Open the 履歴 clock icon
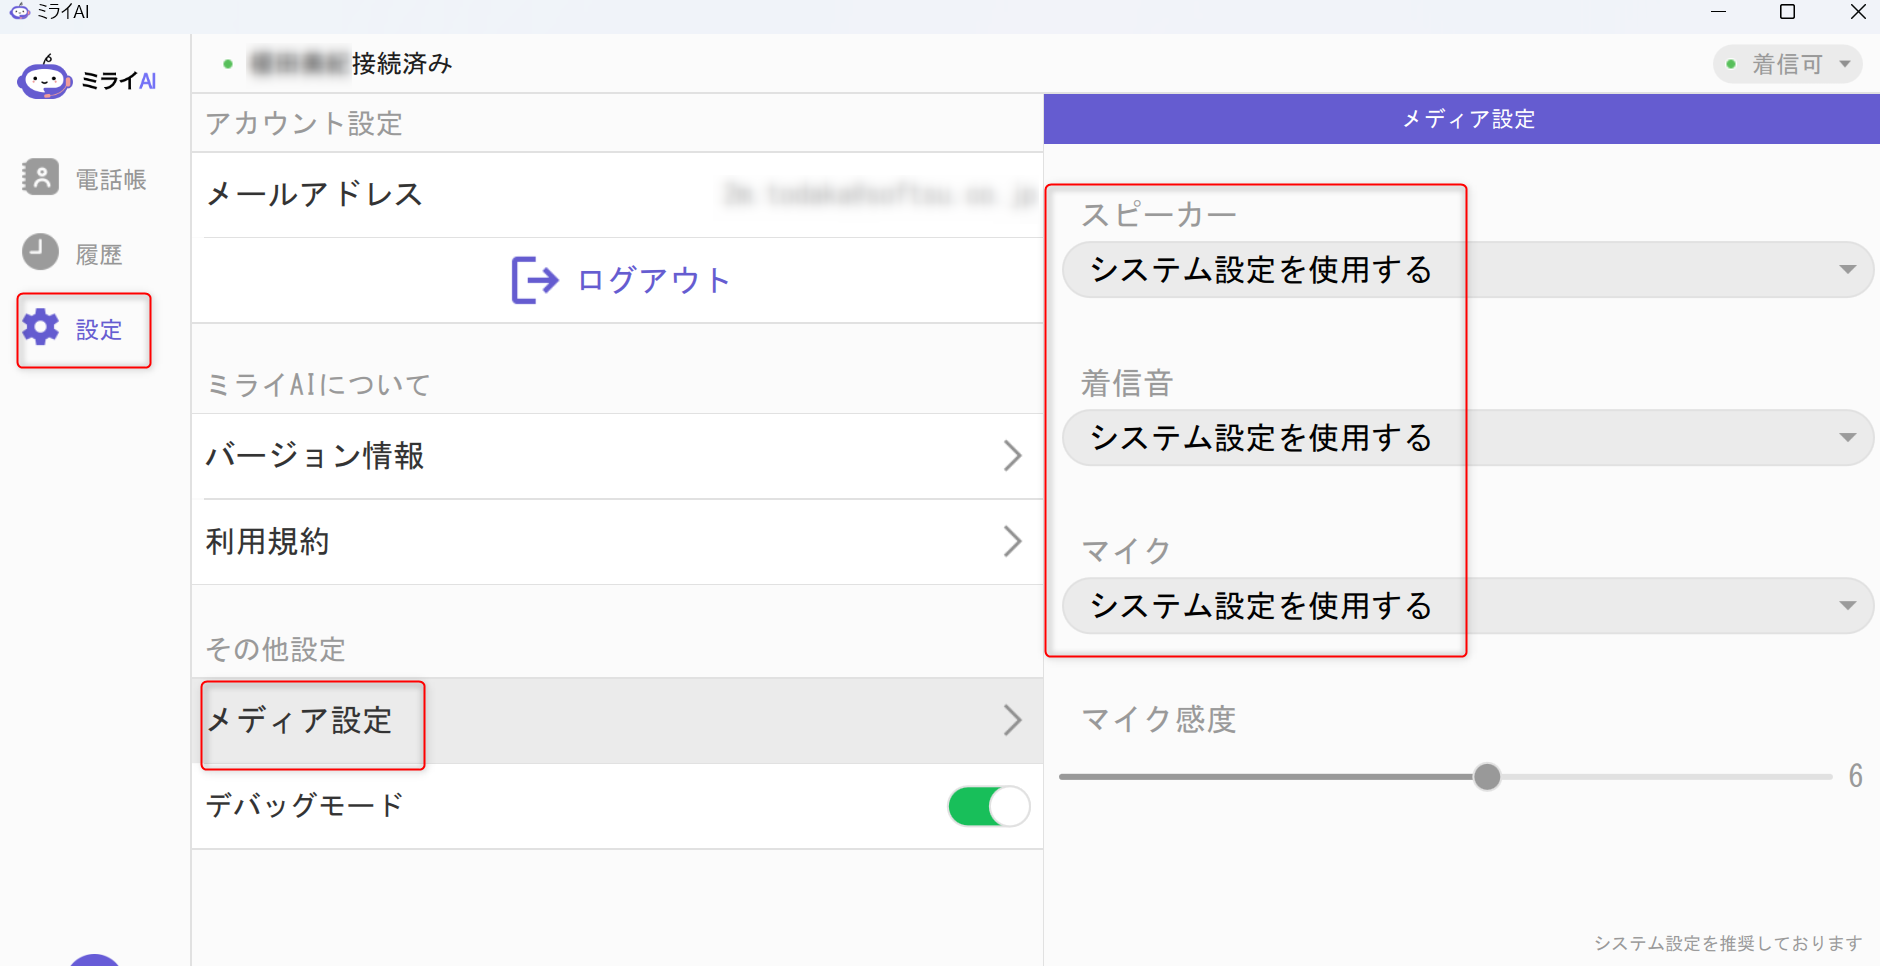1880x966 pixels. pyautogui.click(x=41, y=252)
